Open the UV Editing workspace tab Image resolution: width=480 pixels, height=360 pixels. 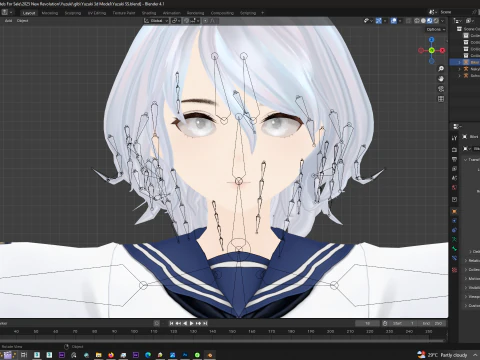click(x=97, y=13)
